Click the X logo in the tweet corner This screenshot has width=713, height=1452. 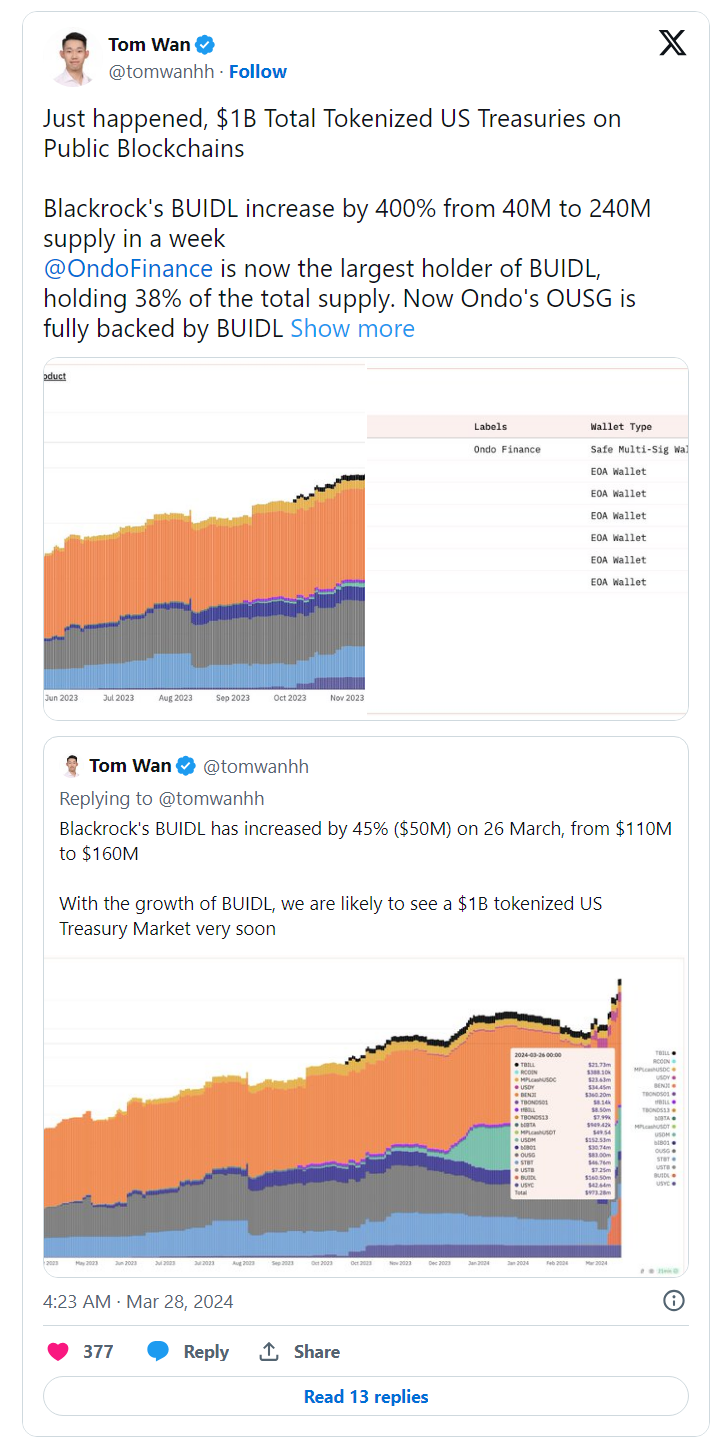pyautogui.click(x=672, y=43)
